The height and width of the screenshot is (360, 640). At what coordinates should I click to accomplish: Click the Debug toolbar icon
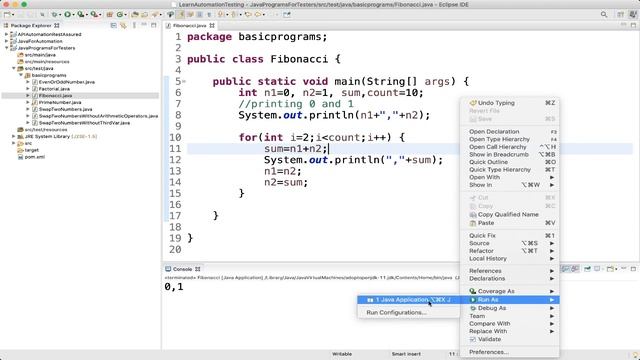point(54,15)
